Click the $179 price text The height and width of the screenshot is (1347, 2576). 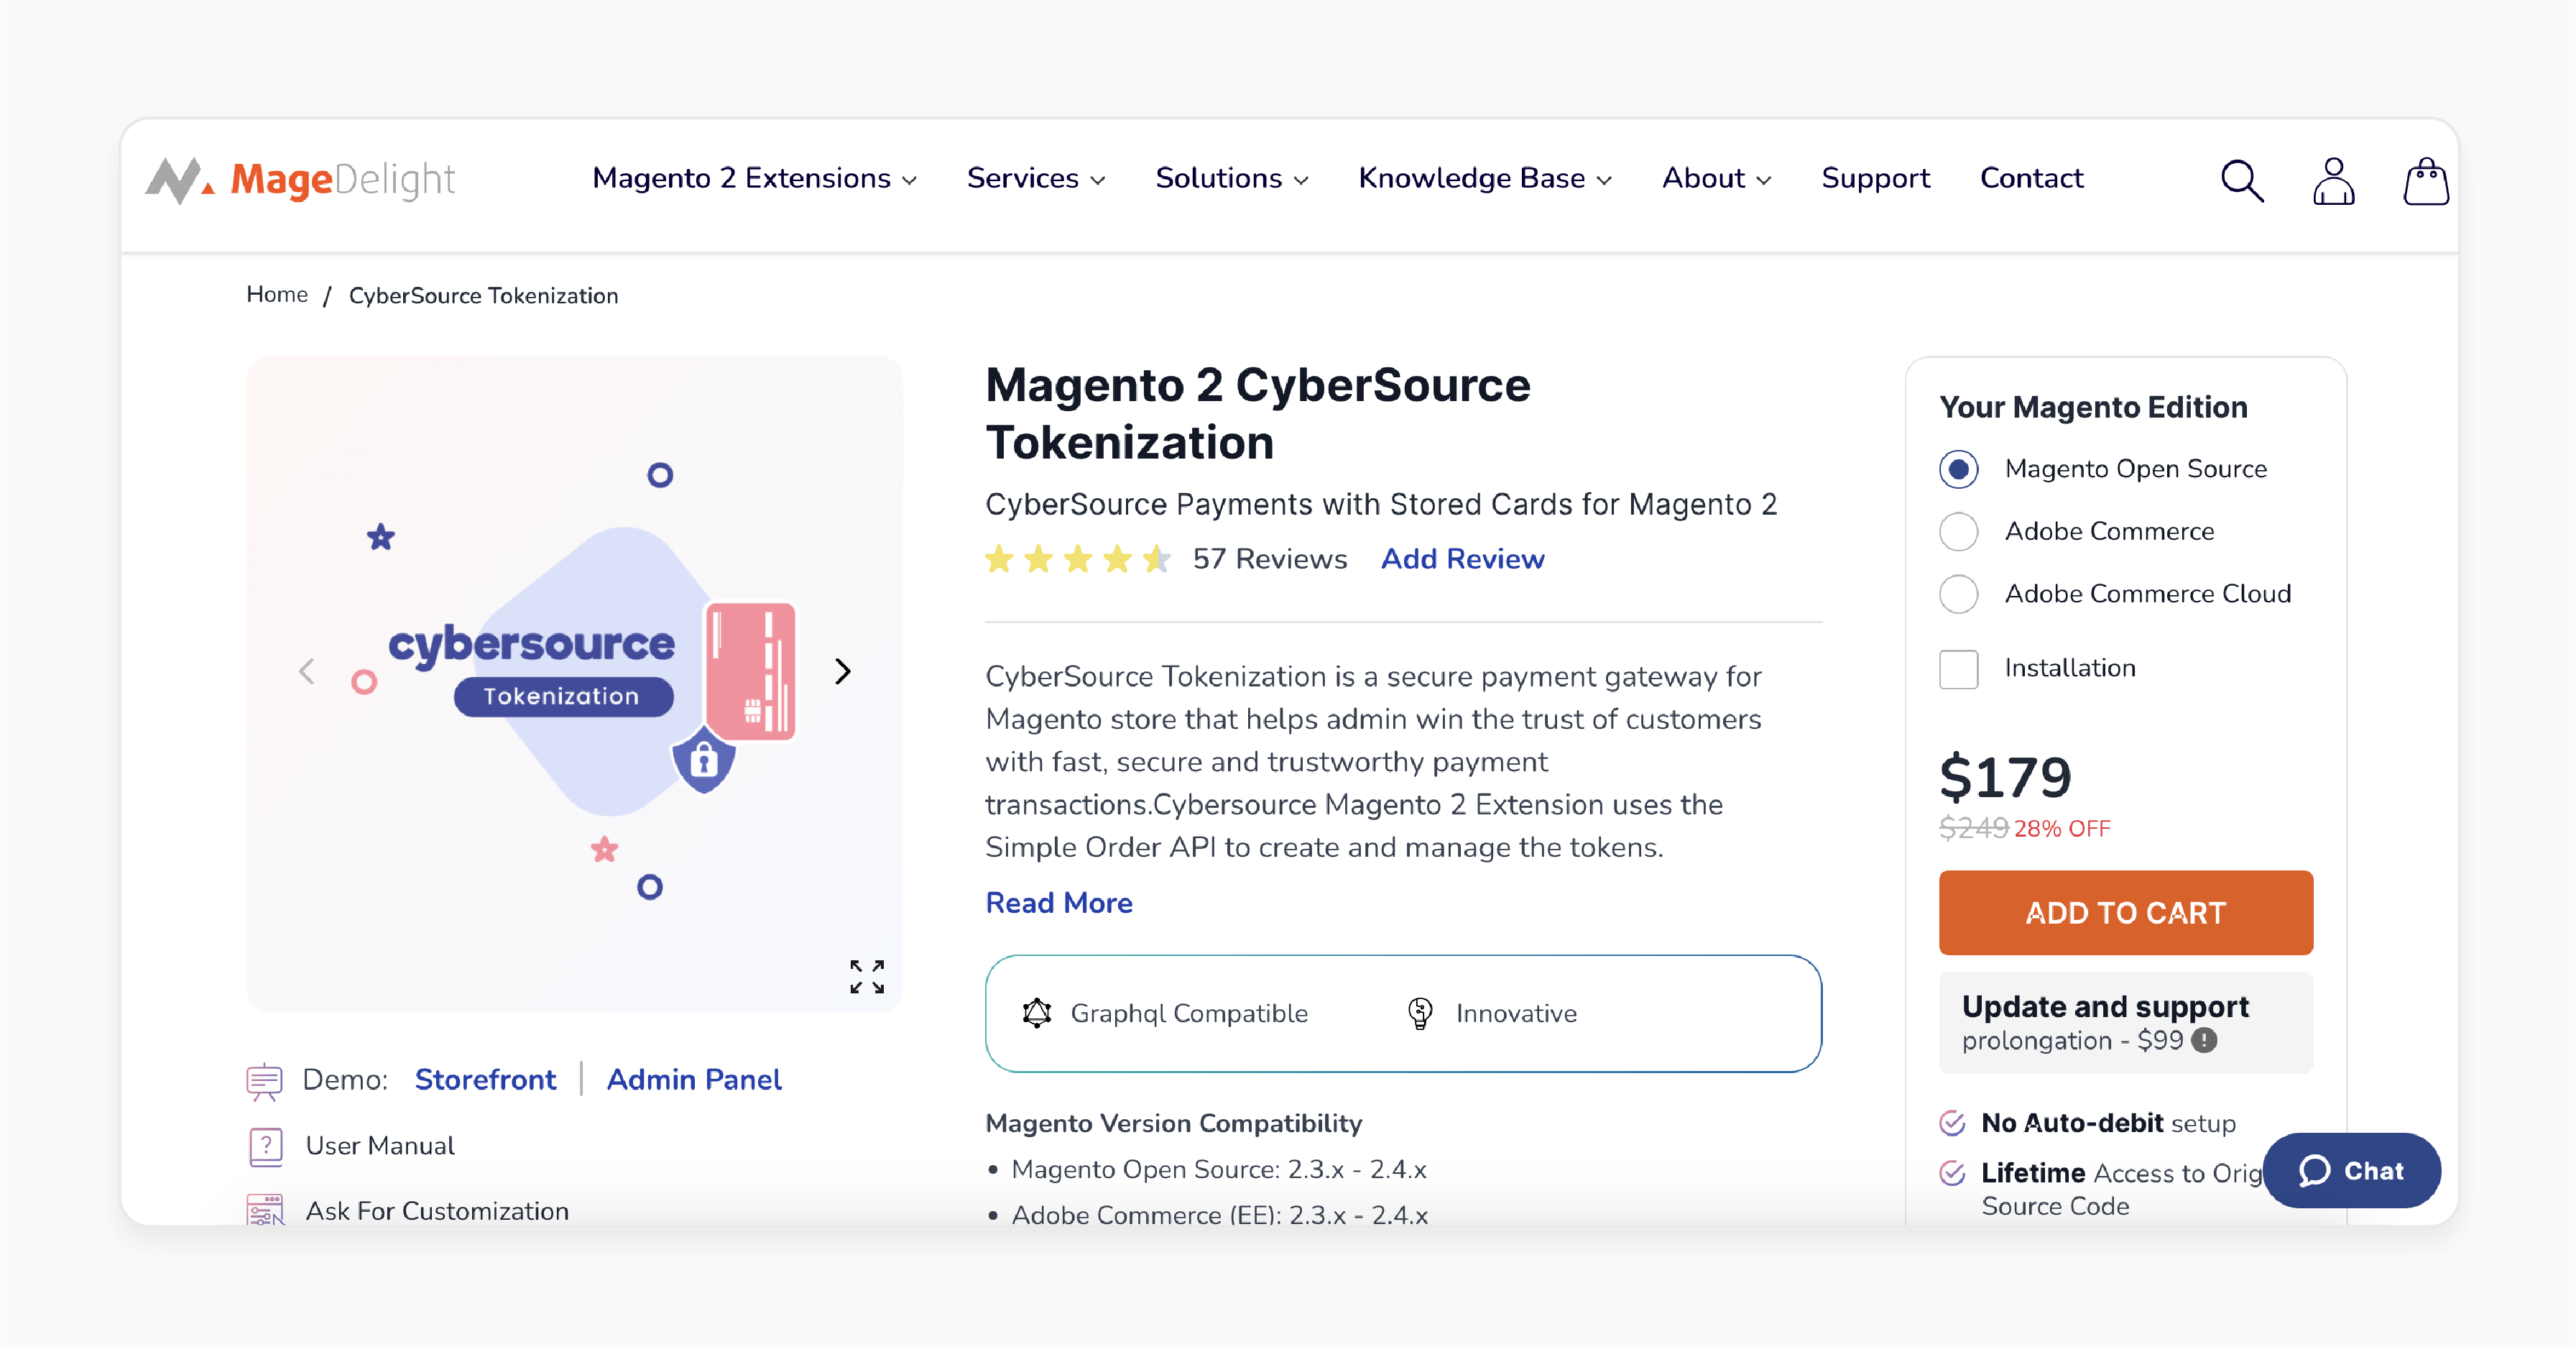pos(2005,777)
